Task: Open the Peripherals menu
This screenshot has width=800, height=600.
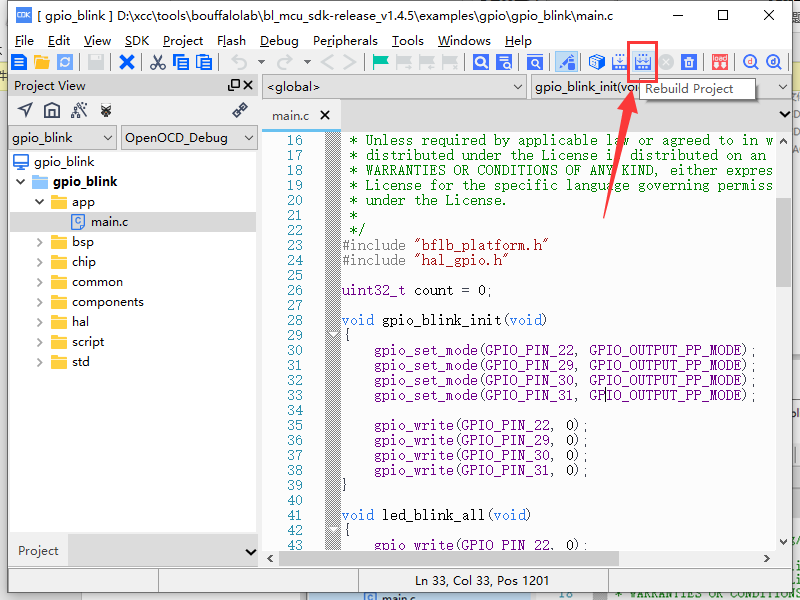Action: coord(345,41)
